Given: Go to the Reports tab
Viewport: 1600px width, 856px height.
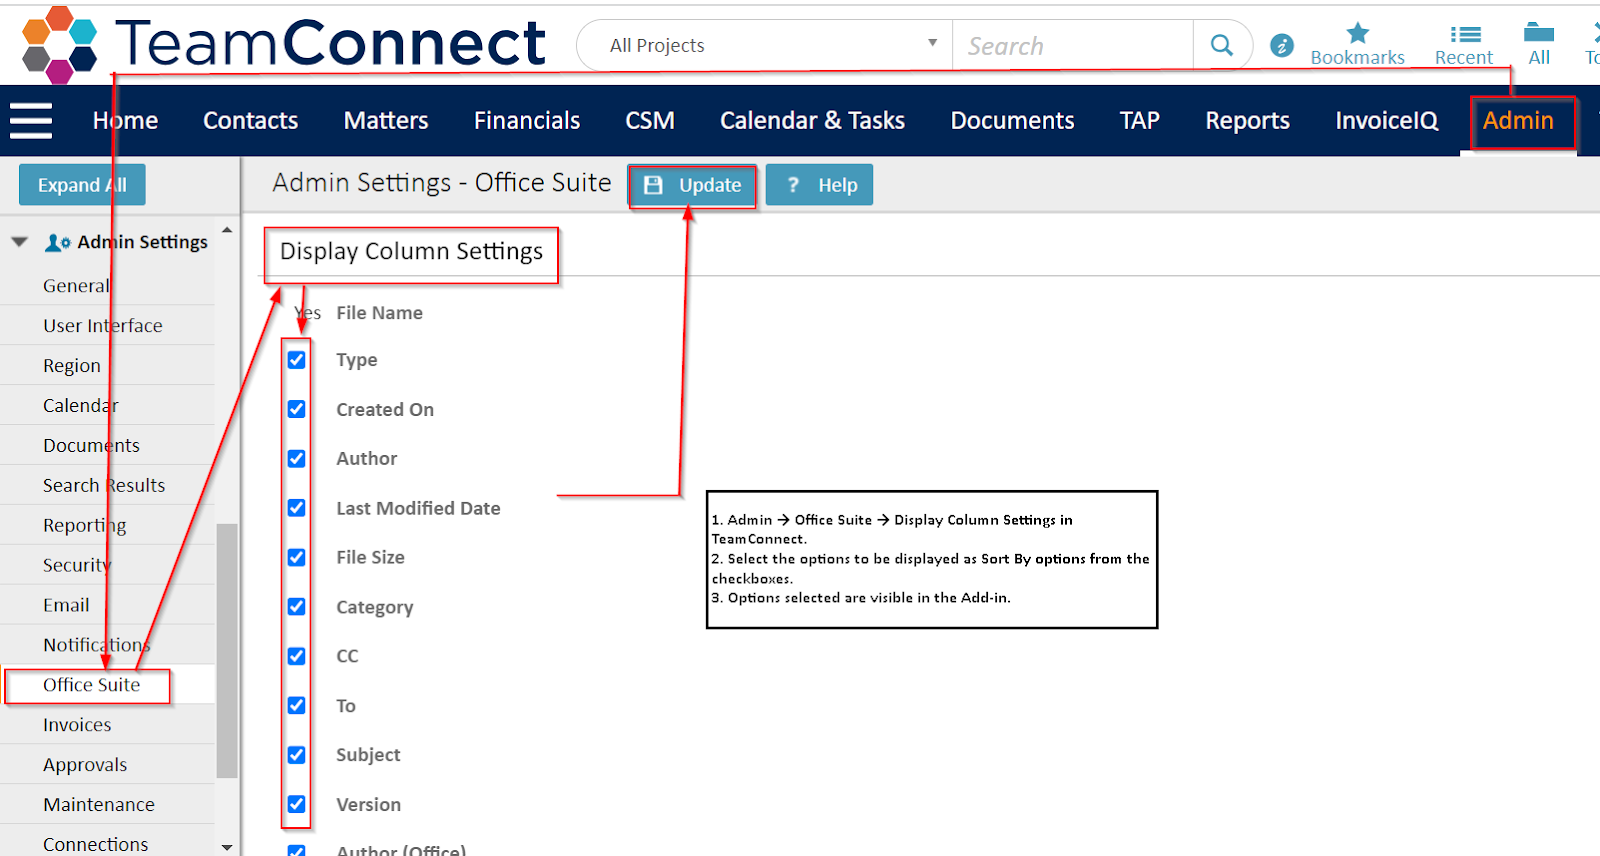Looking at the screenshot, I should click(1247, 121).
